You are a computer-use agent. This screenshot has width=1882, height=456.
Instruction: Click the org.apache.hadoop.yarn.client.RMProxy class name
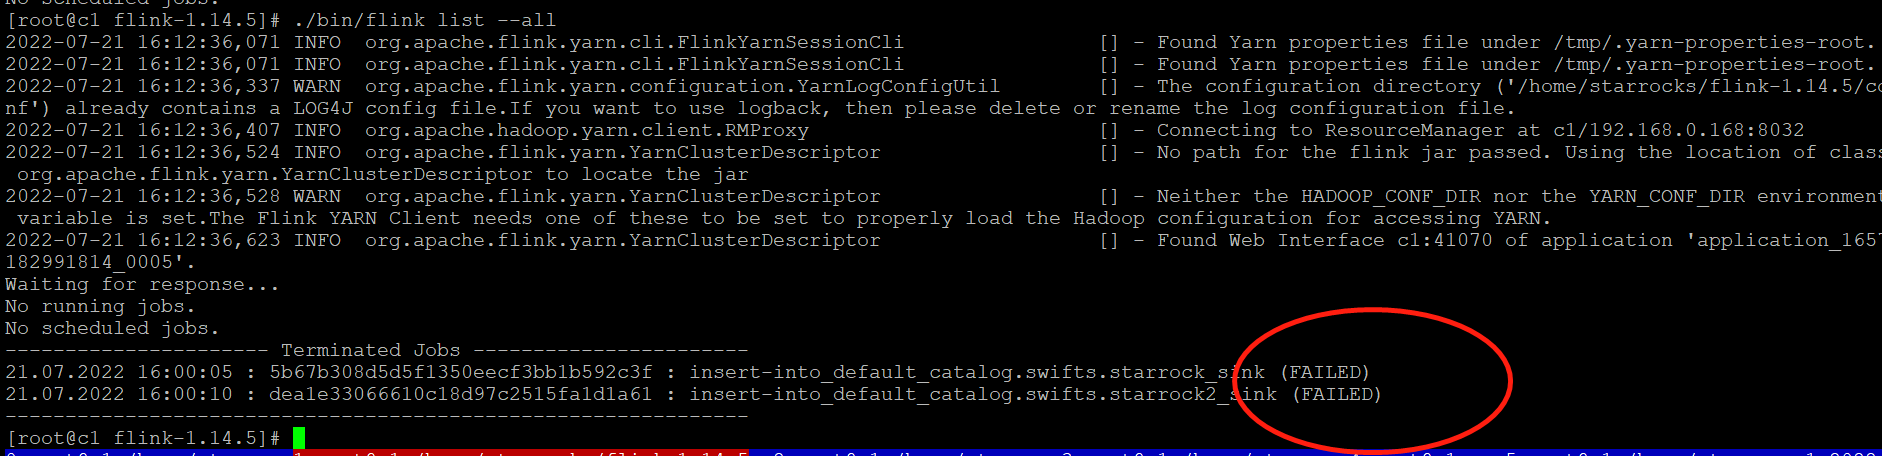587,130
